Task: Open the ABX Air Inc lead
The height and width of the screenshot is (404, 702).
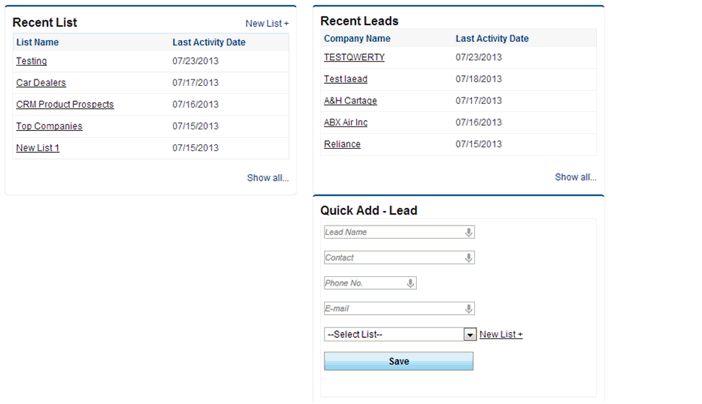Action: [346, 122]
